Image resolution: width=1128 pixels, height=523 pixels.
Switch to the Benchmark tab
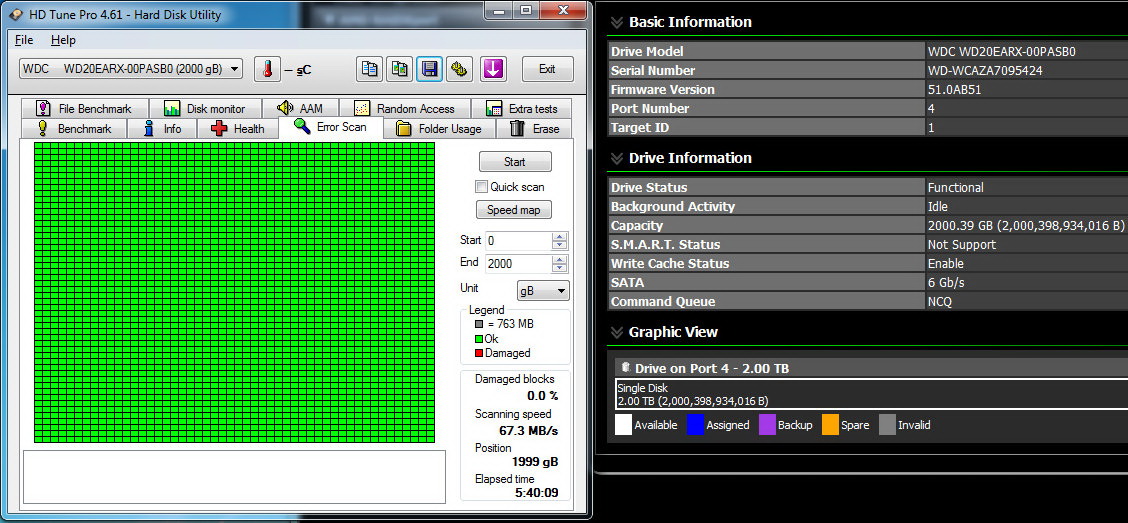point(75,129)
